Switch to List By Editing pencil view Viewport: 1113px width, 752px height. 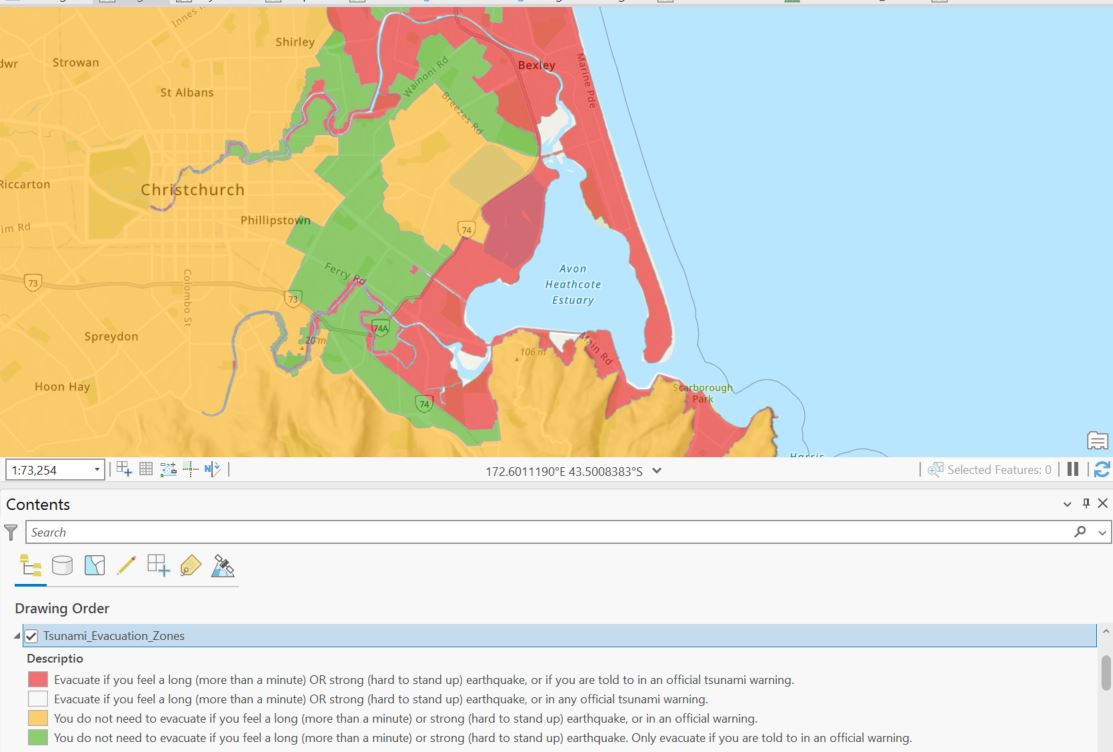pyautogui.click(x=126, y=566)
